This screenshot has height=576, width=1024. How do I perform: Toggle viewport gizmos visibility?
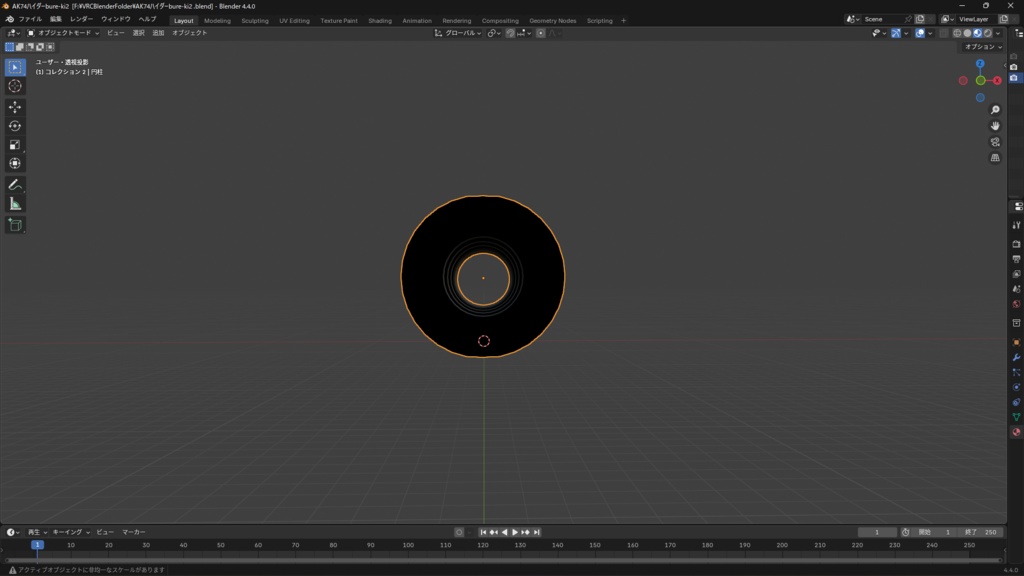[896, 33]
